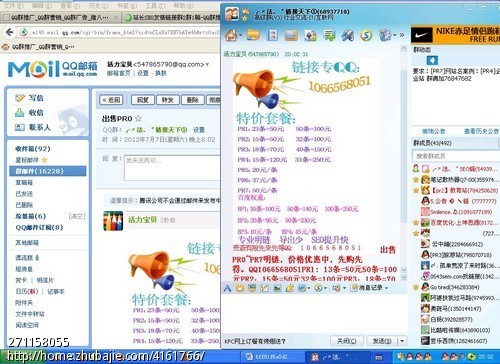The height and width of the screenshot is (364, 500).
Task: Click the green plus tray icon near clock
Action: tap(472, 357)
